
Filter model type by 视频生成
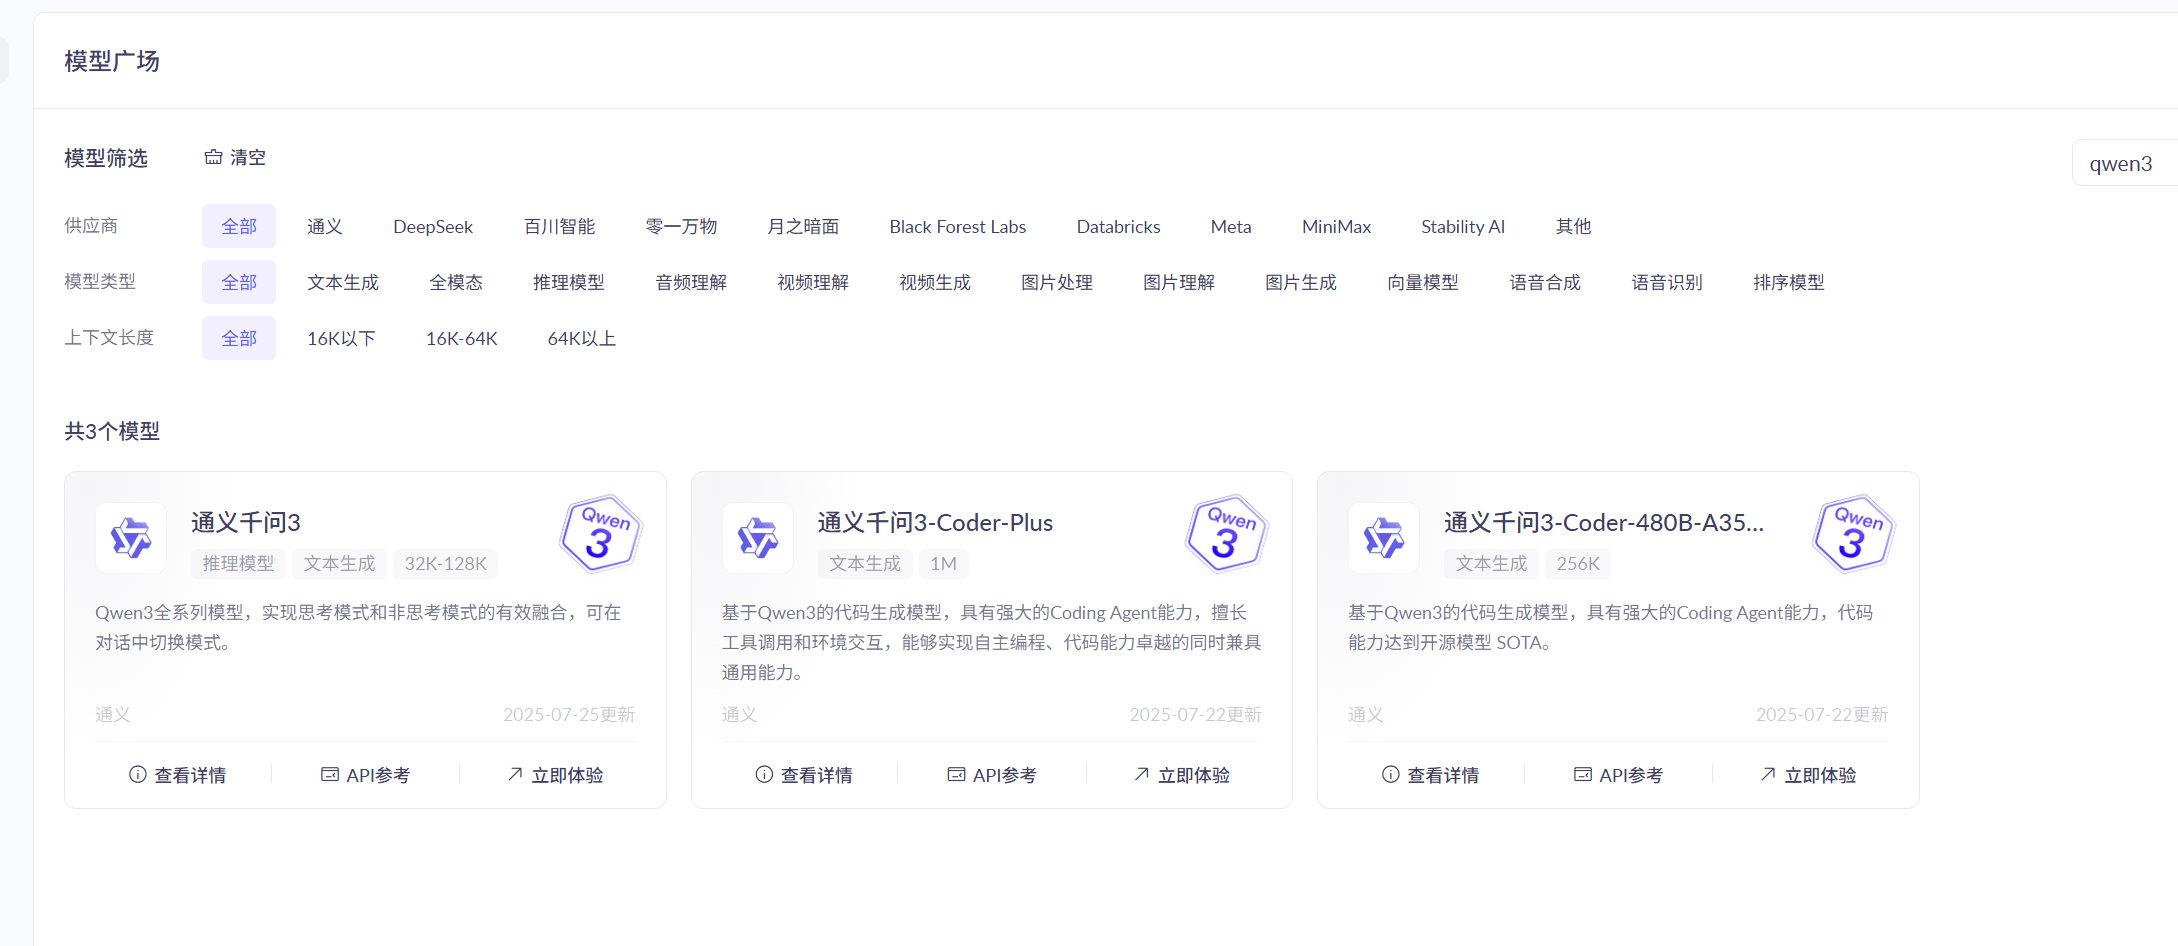[935, 282]
